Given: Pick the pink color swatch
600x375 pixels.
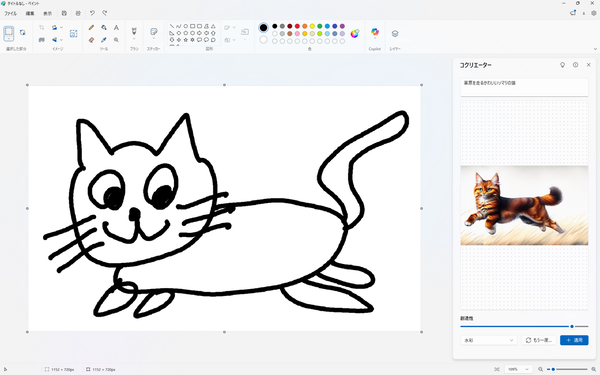Looking at the screenshot, I should click(297, 34).
